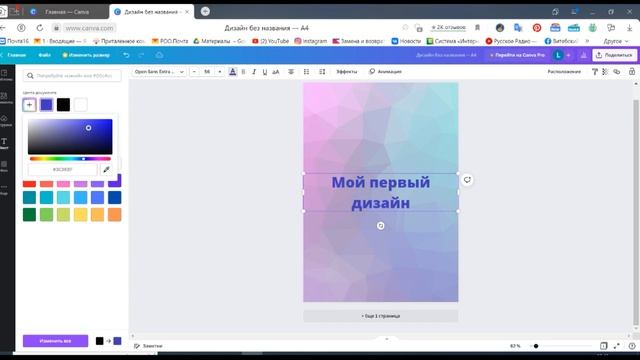Enter fullscreen presentation mode
This screenshot has height=360, width=640.
click(x=617, y=346)
